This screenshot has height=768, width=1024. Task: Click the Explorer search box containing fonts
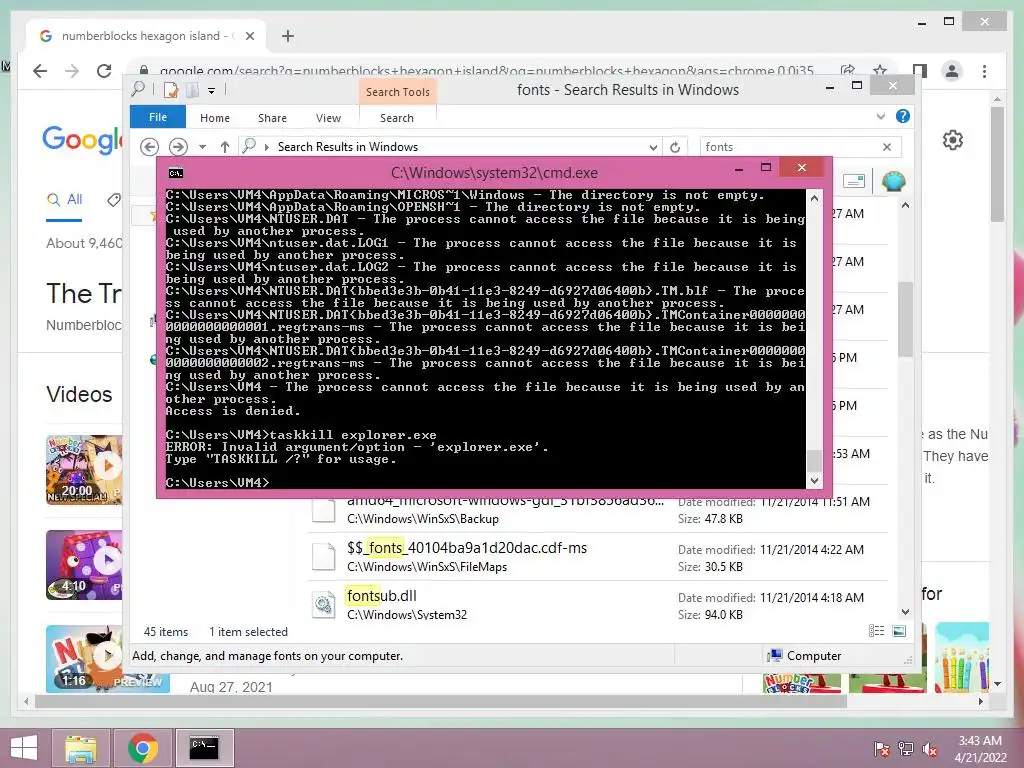coord(790,147)
